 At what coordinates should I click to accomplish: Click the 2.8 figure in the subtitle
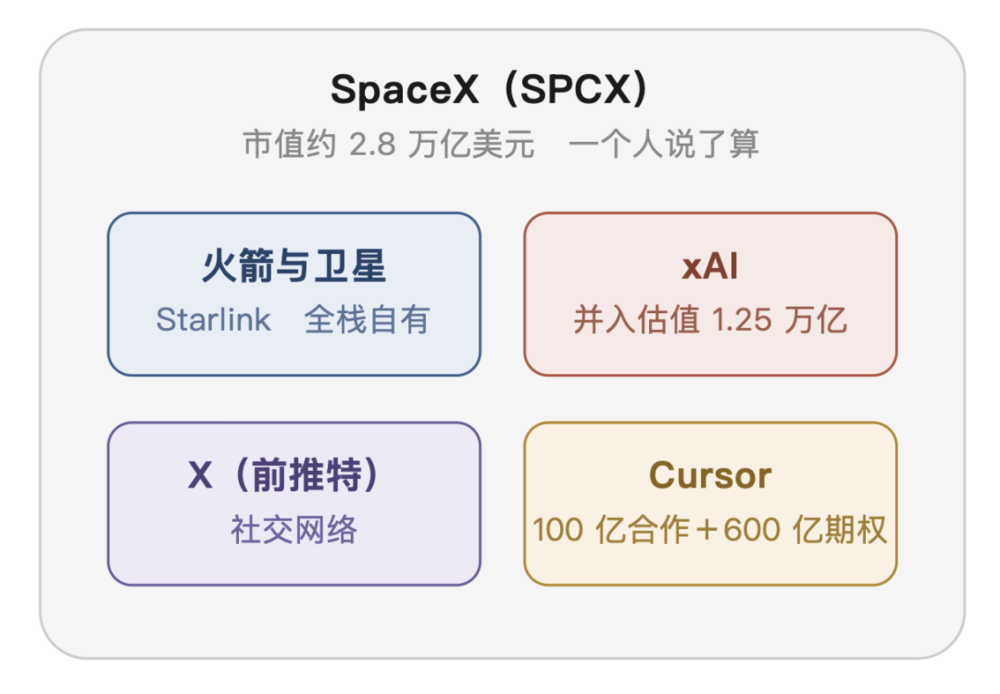[372, 144]
